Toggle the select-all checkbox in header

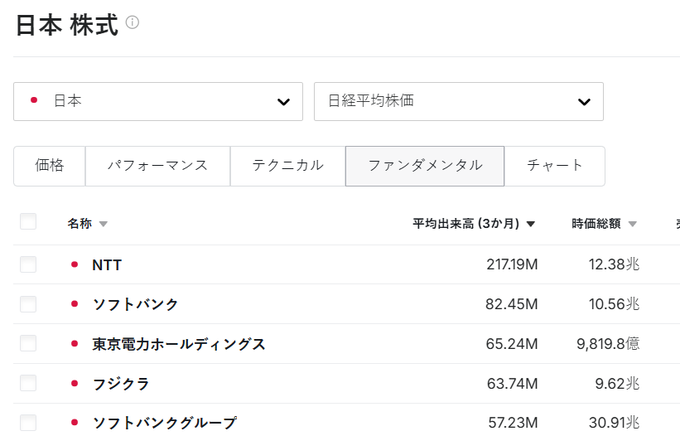coord(28,222)
